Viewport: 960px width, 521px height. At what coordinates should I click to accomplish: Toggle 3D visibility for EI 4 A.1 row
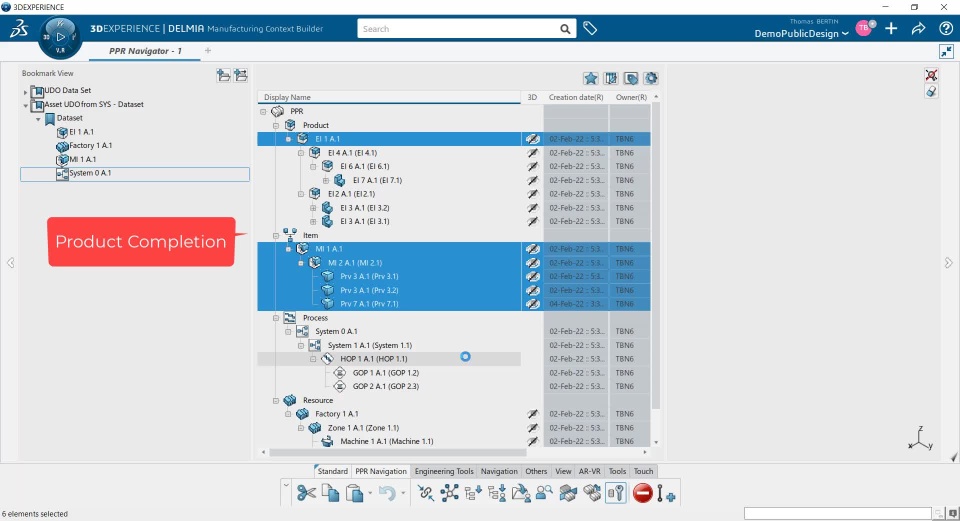[533, 153]
